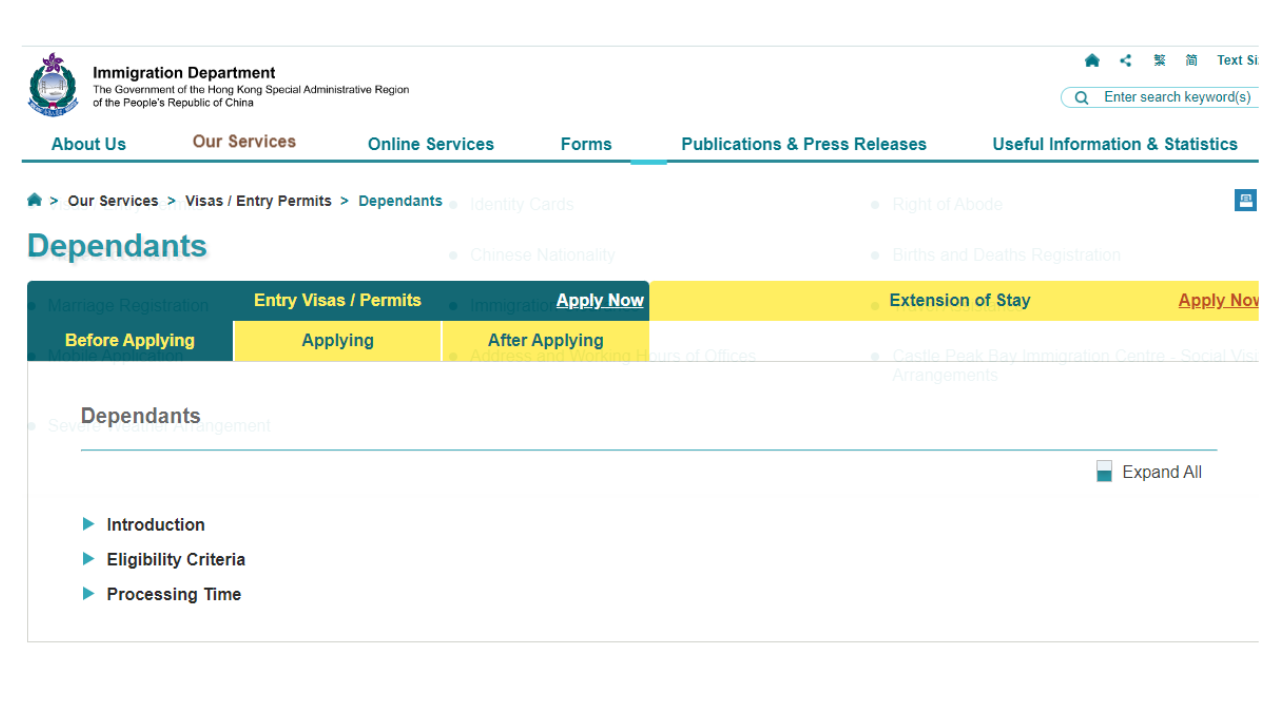Click the search magnifier icon
This screenshot has width=1280, height=720.
(x=1081, y=98)
